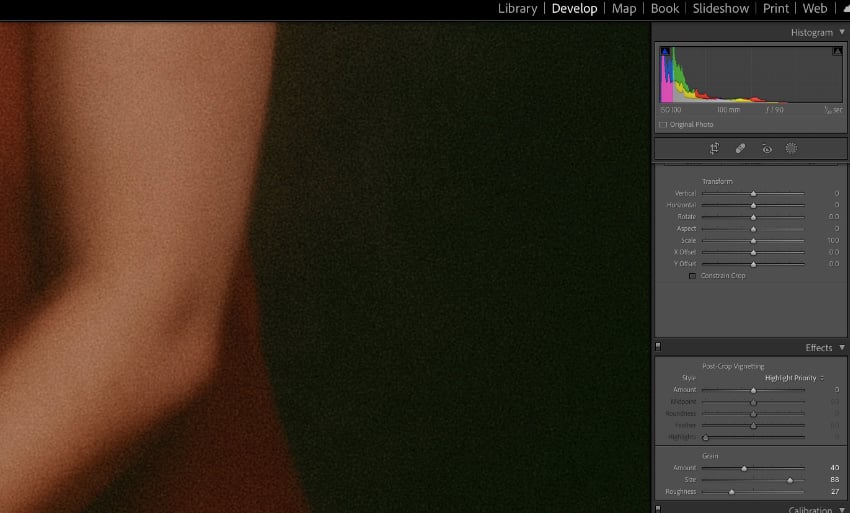
Task: Click the vignetting Highlights slider
Action: (x=753, y=437)
